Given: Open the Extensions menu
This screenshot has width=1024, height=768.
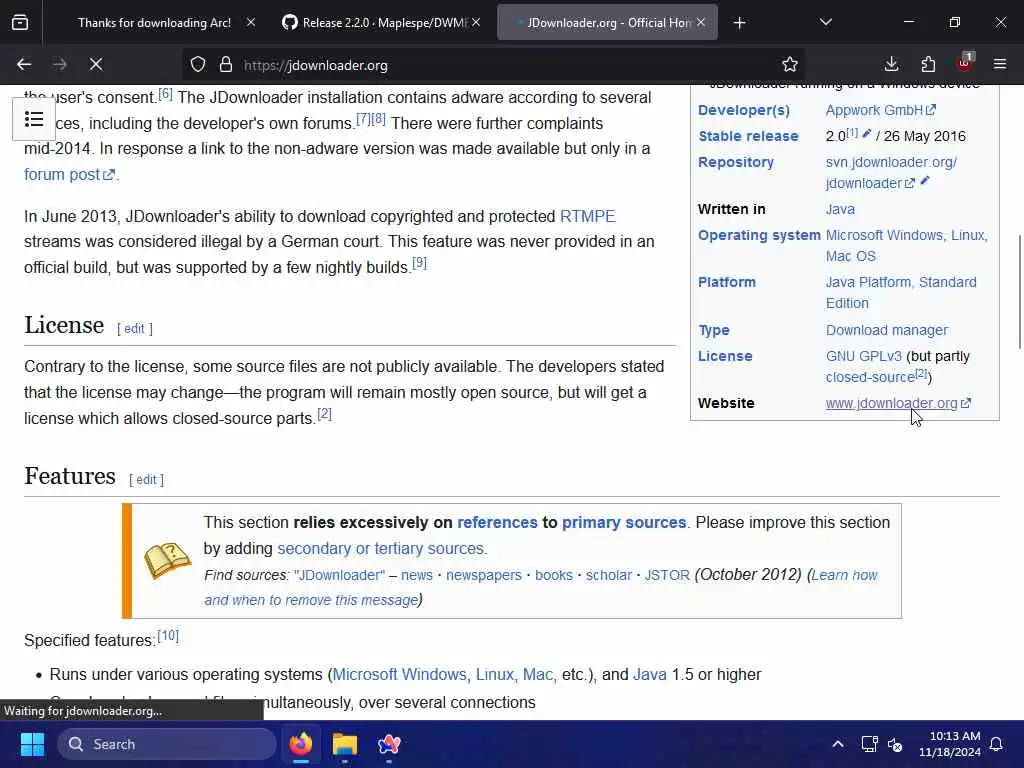Looking at the screenshot, I should pos(928,65).
